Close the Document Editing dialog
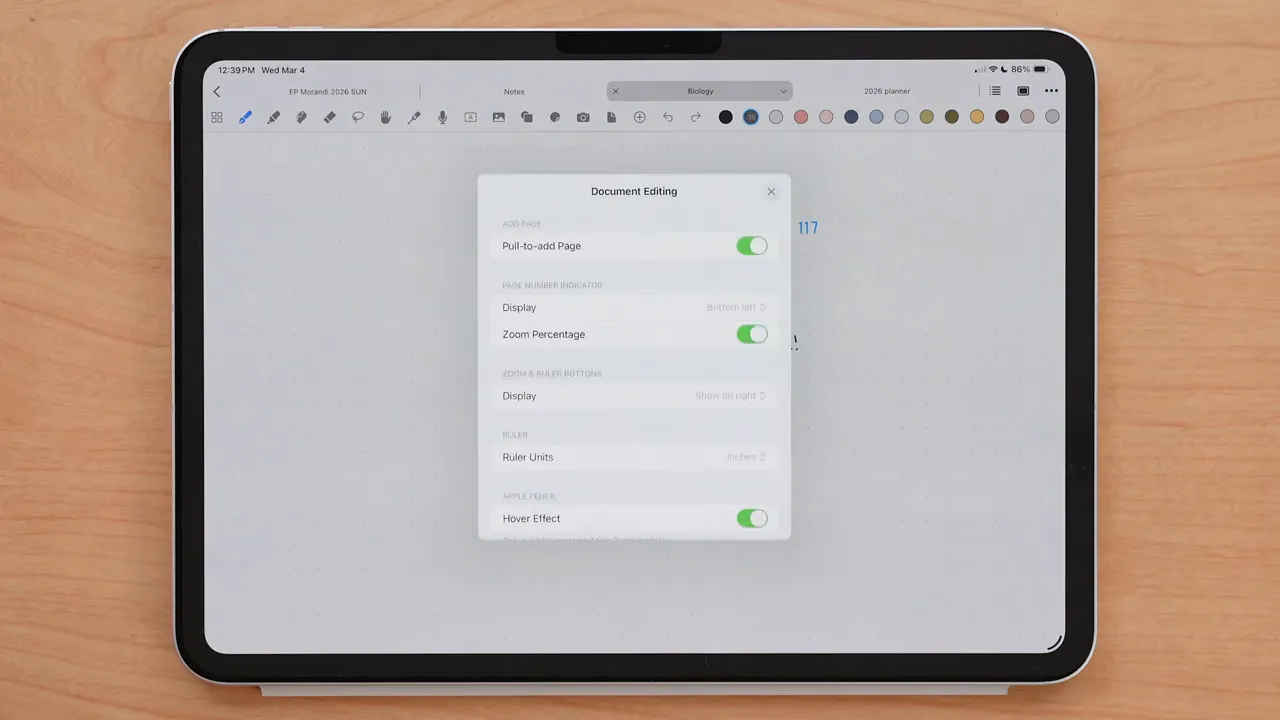The width and height of the screenshot is (1280, 720). [x=771, y=191]
